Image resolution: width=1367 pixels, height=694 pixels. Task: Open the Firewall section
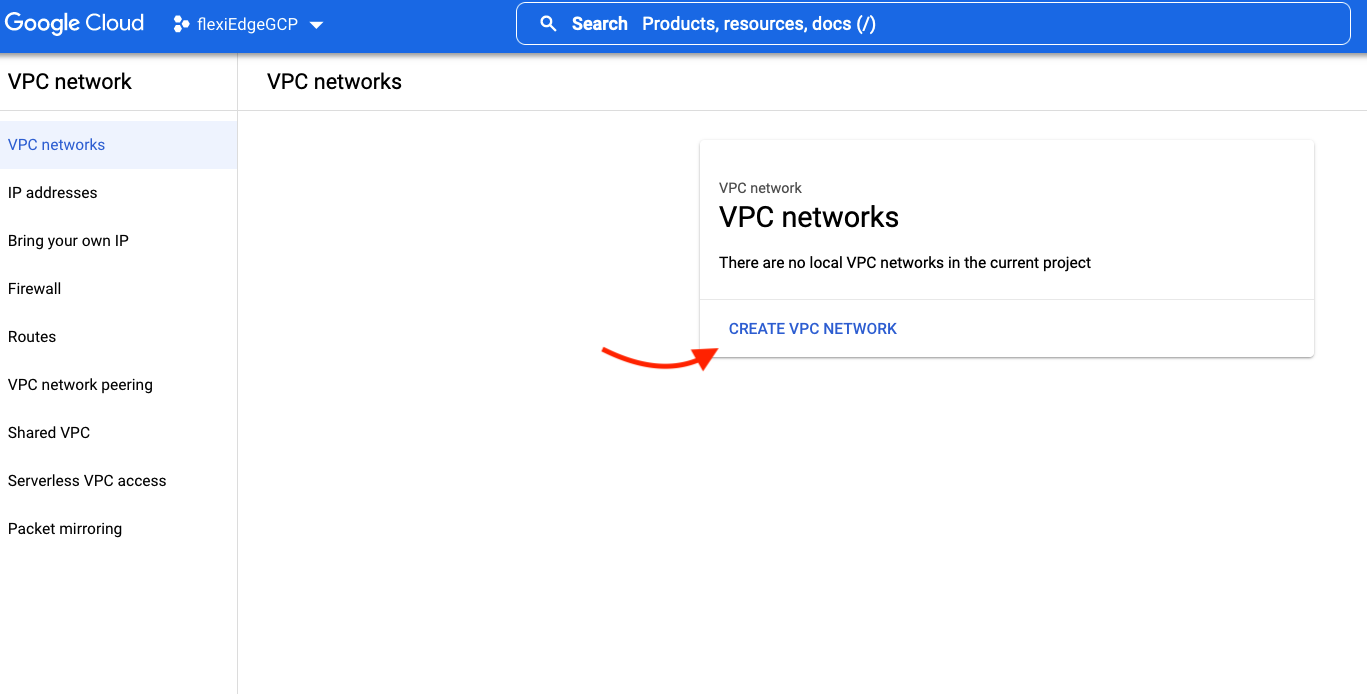click(35, 289)
